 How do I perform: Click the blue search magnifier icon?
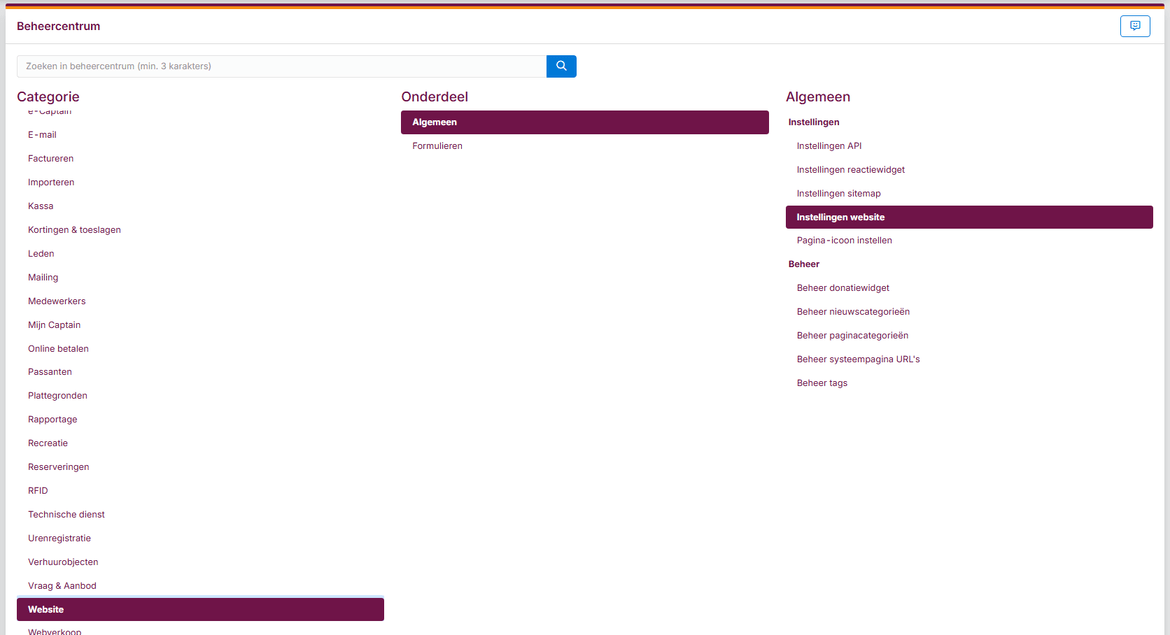coord(560,66)
